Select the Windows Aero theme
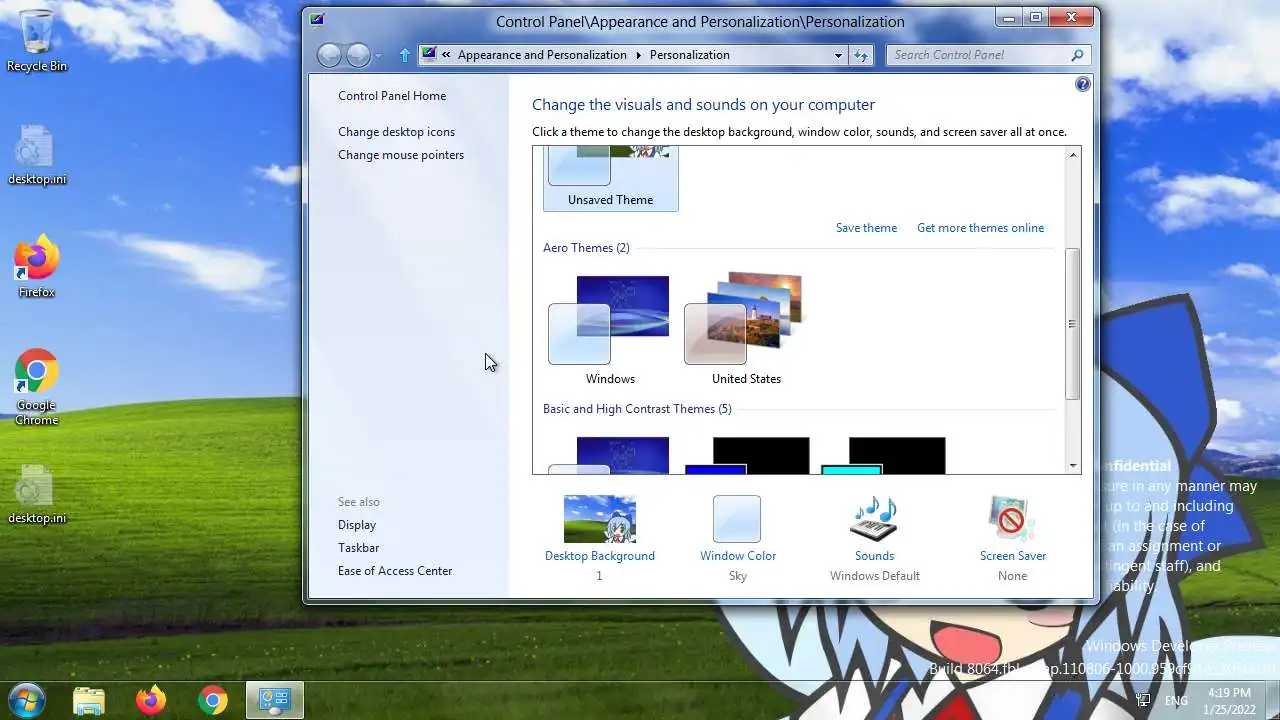 click(610, 330)
